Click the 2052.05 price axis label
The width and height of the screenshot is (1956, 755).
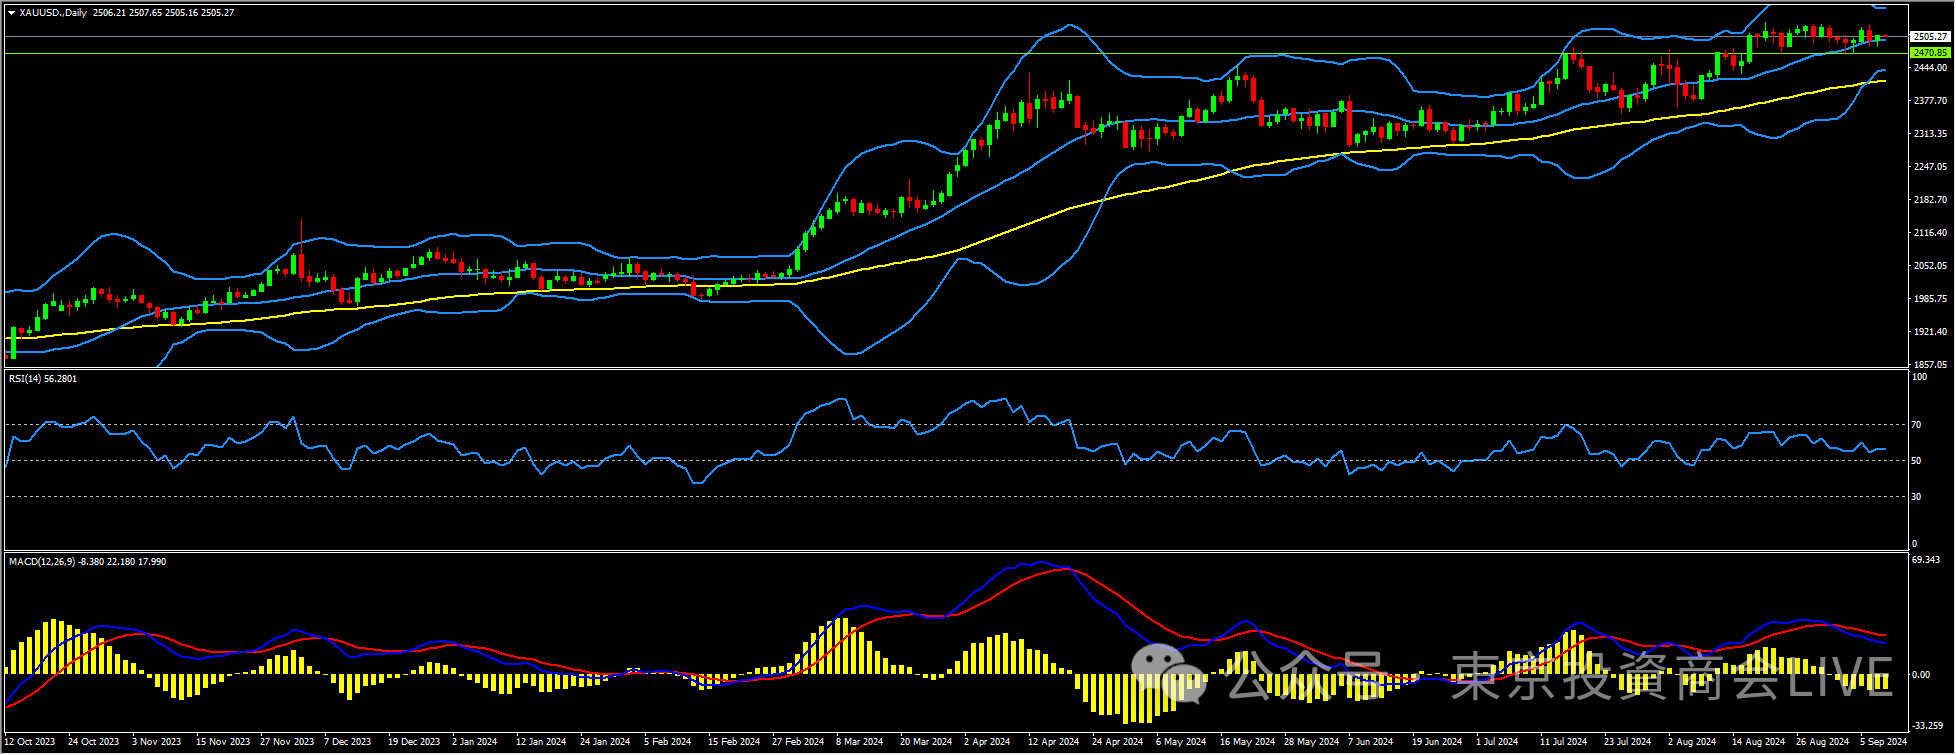pyautogui.click(x=1929, y=266)
